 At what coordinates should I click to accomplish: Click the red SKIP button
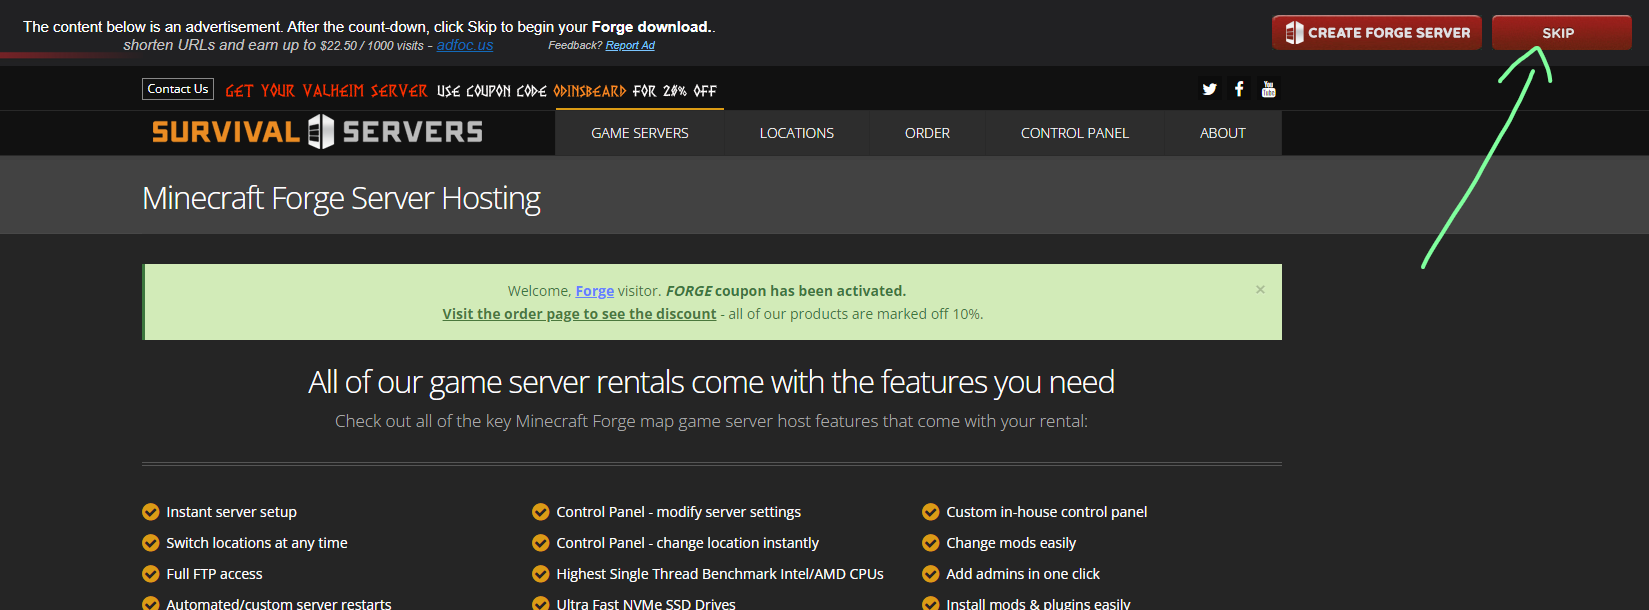click(1561, 33)
